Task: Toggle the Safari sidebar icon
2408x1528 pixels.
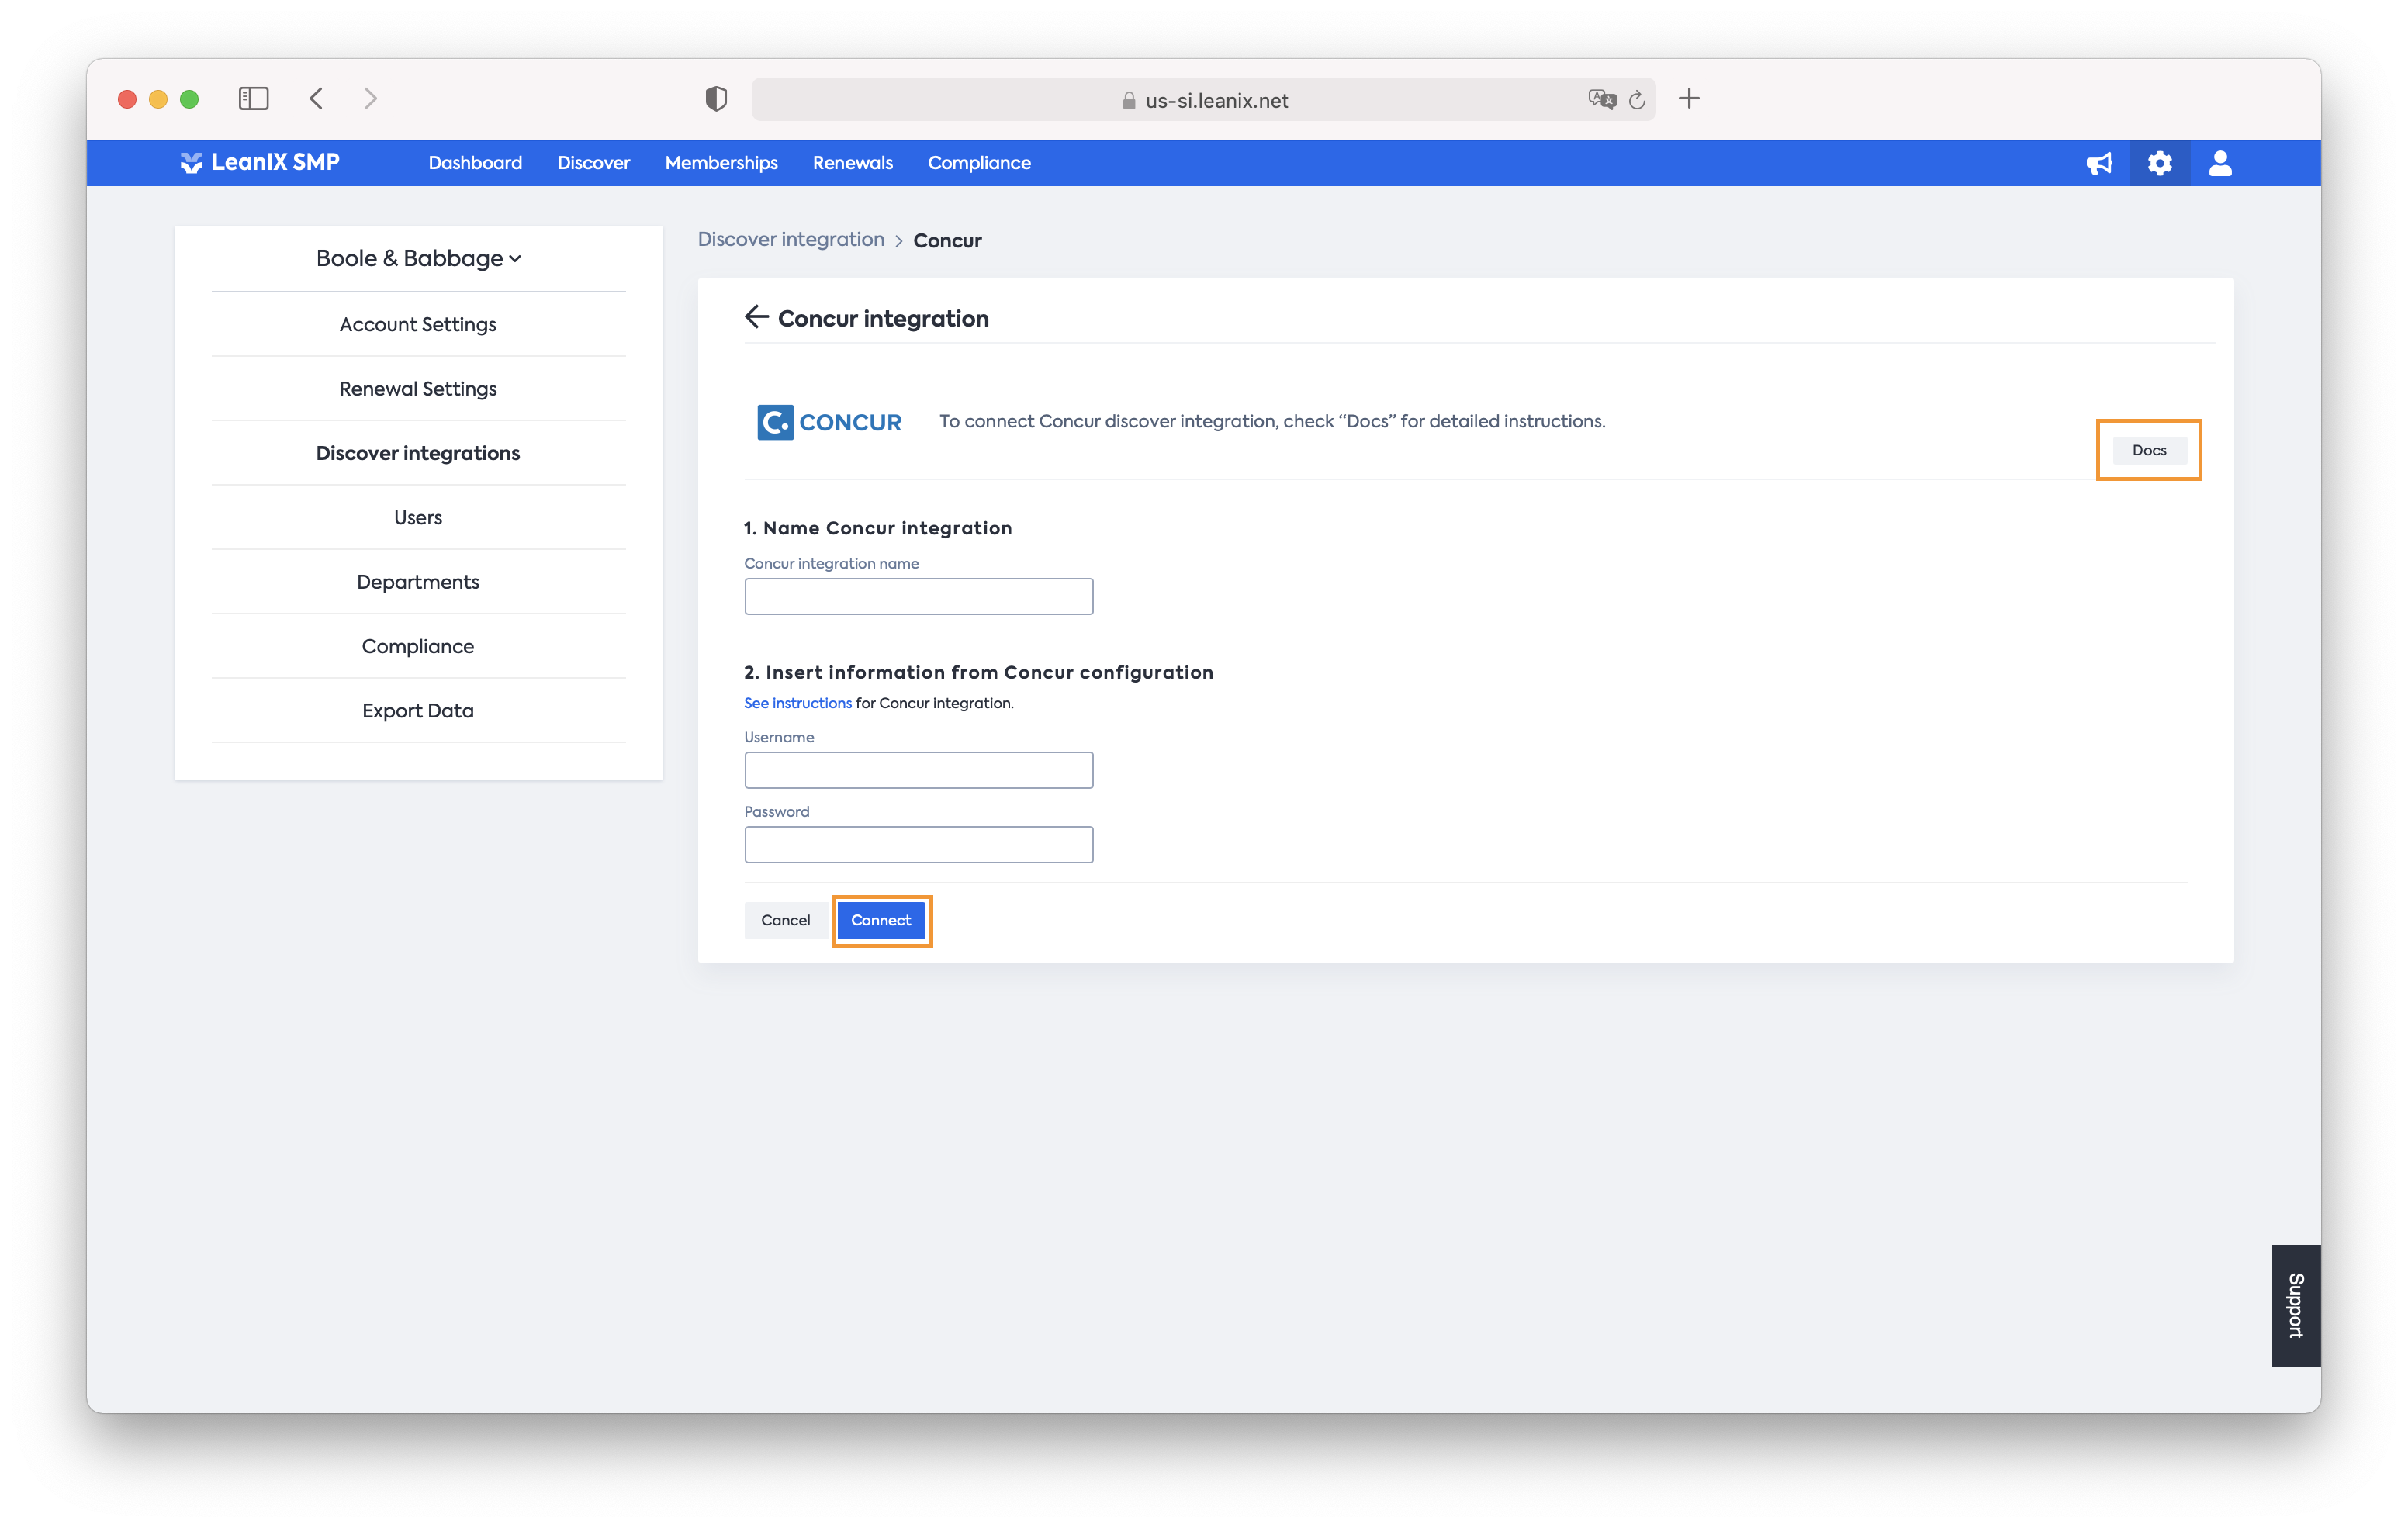Action: [254, 98]
